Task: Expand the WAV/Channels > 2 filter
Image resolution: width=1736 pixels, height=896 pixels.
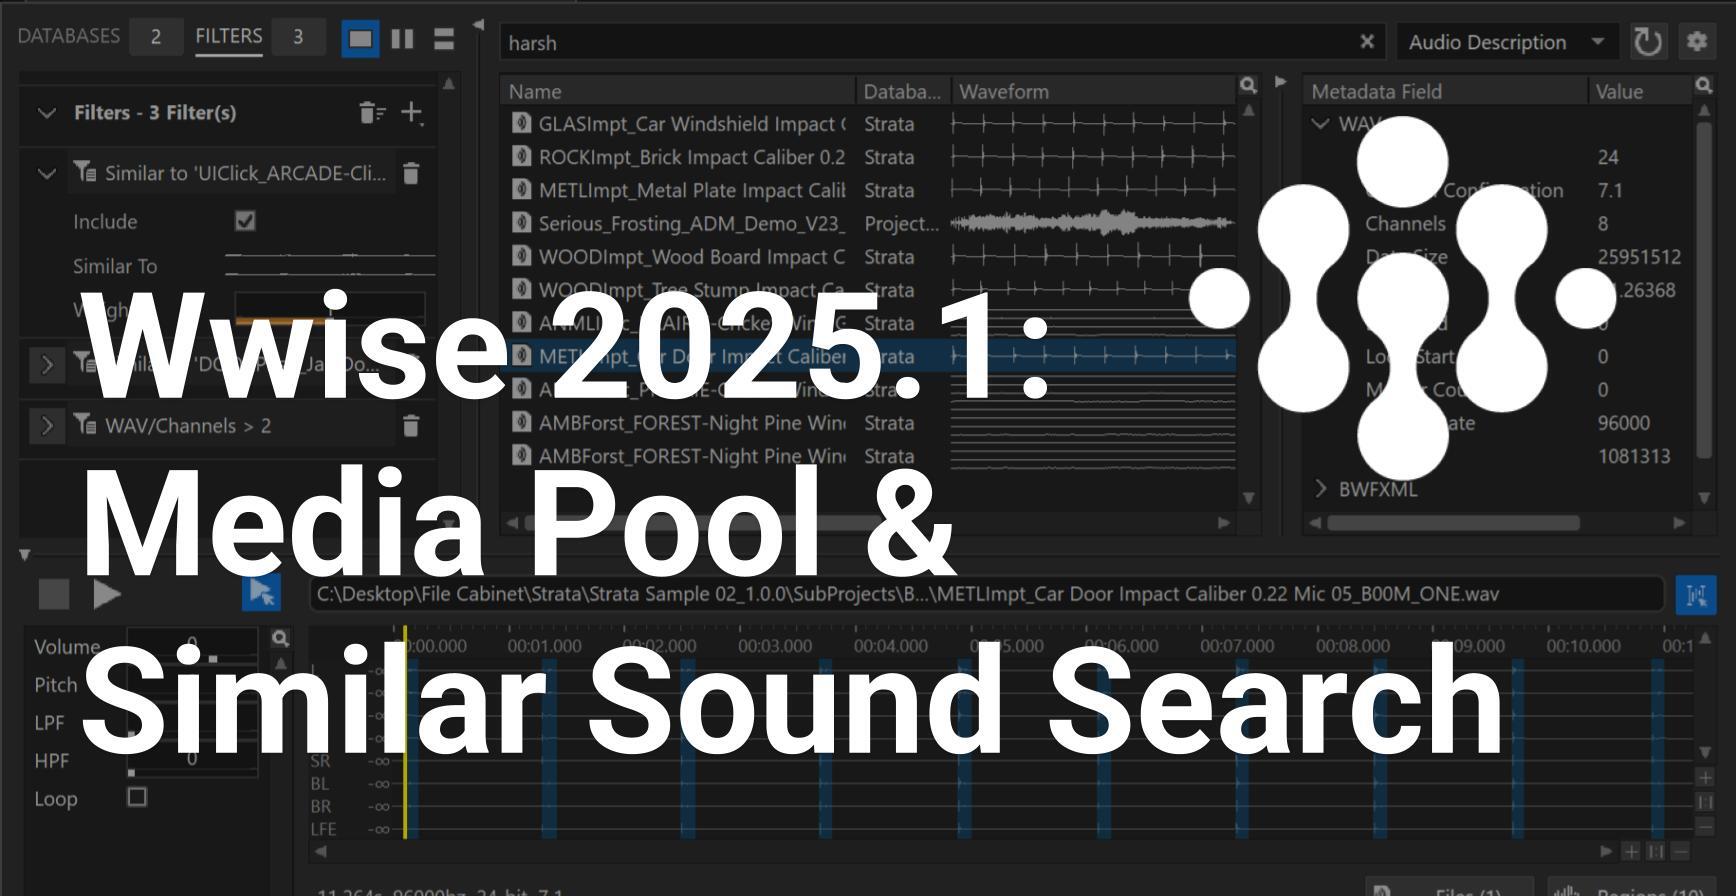Action: click(x=46, y=426)
